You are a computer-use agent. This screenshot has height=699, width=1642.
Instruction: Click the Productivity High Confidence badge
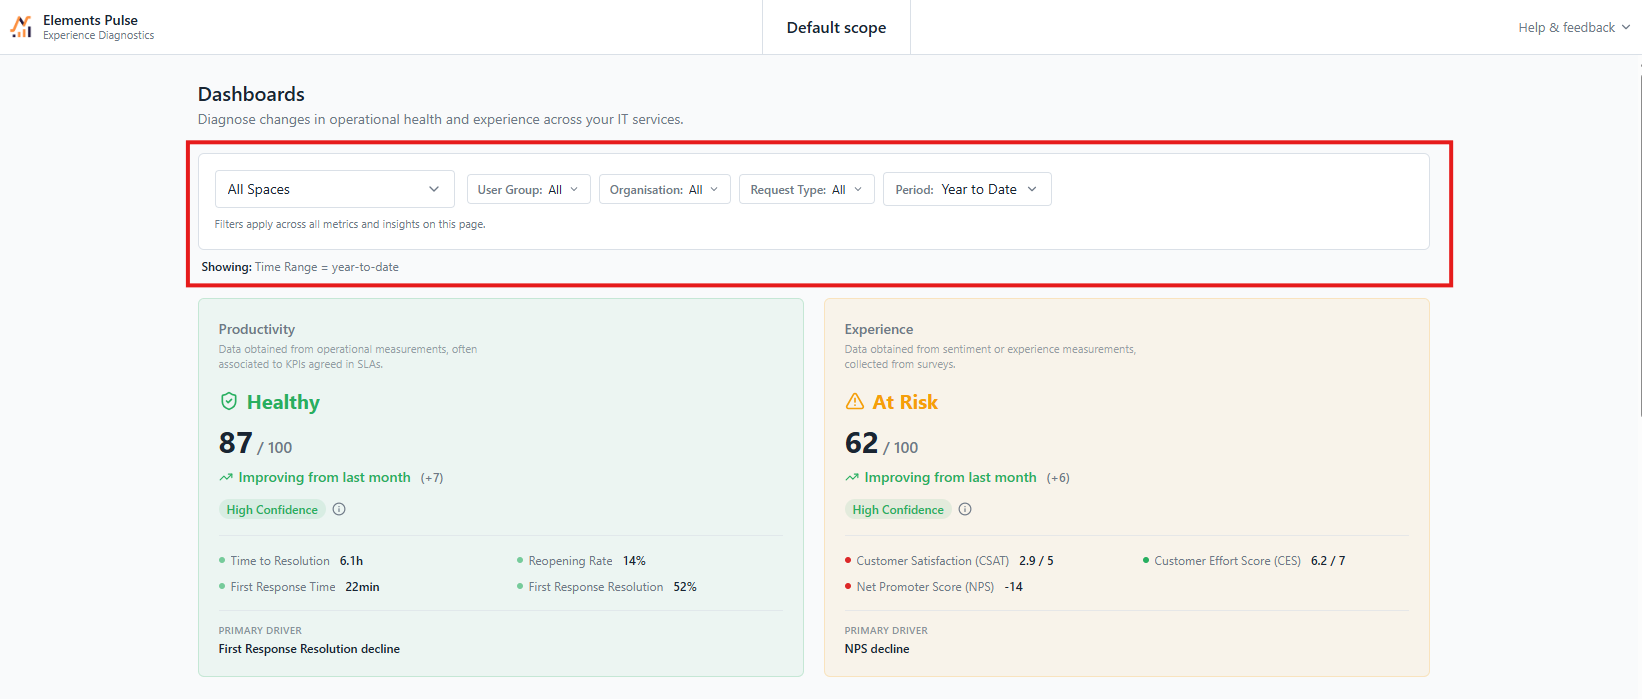272,510
